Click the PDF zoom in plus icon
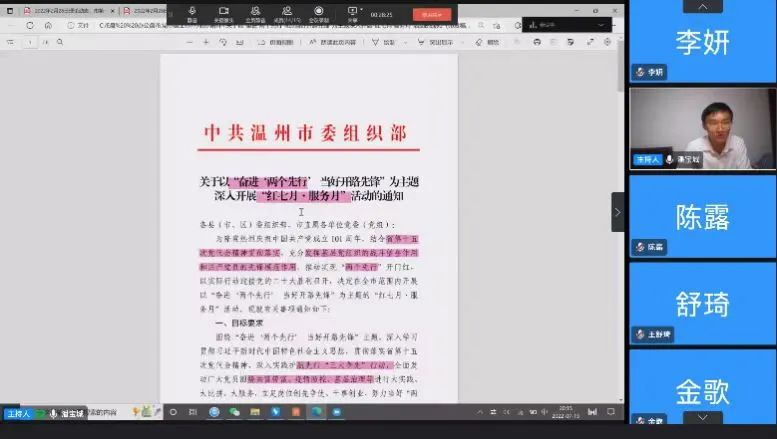777x439 pixels. 205,42
